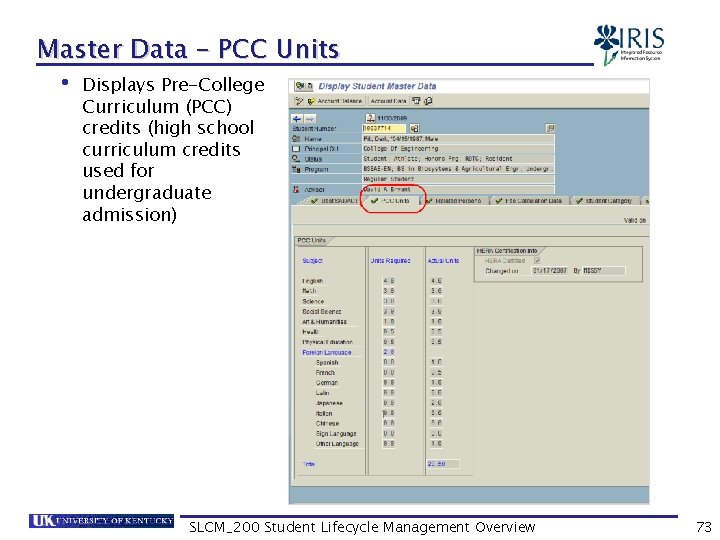
Task: Click the Japanese actual units value
Action: pos(436,403)
